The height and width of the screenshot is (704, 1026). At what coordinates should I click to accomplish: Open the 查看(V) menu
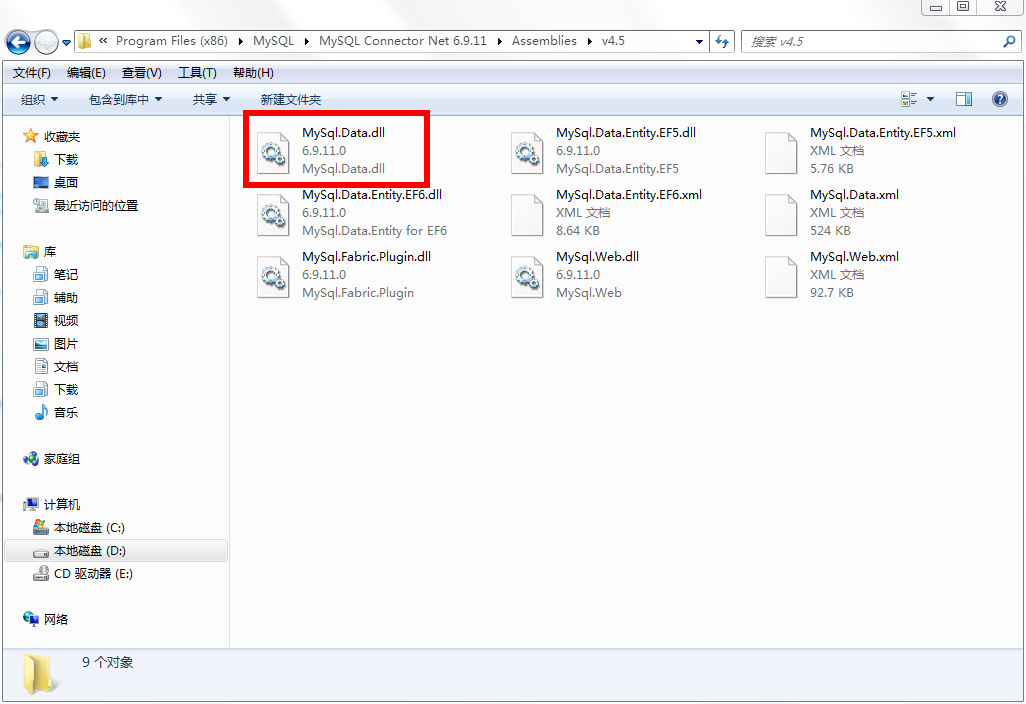141,73
